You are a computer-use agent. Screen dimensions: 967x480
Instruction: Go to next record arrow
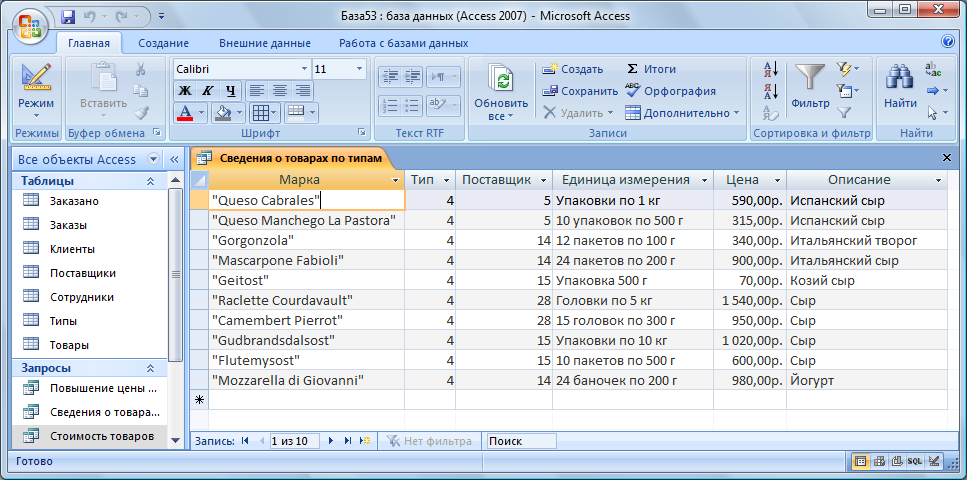(331, 441)
